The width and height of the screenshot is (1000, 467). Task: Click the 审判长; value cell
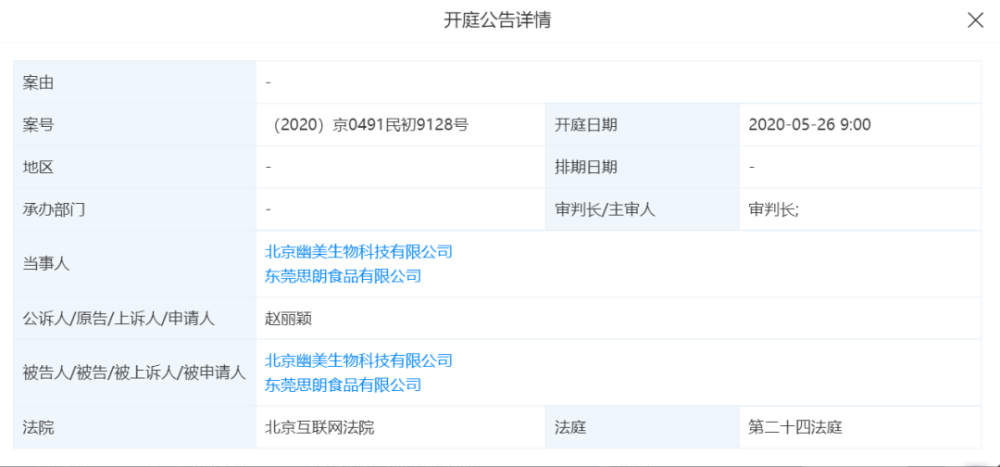(773, 210)
